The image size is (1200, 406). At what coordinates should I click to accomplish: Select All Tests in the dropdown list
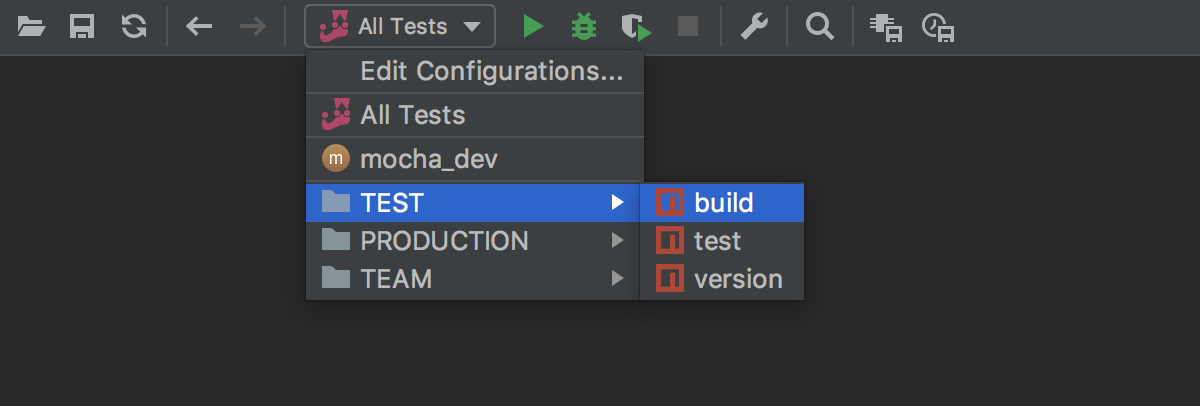click(412, 115)
